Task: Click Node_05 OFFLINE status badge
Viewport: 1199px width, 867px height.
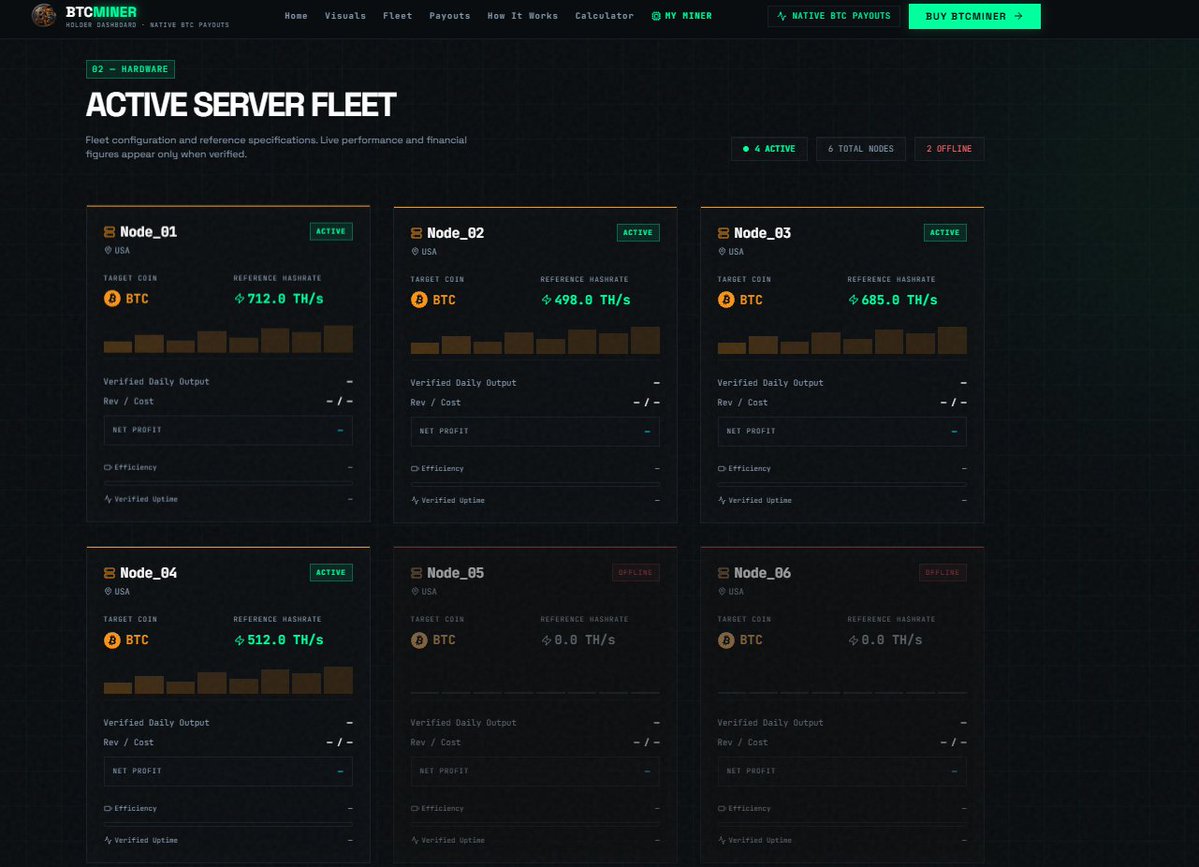Action: click(x=635, y=573)
